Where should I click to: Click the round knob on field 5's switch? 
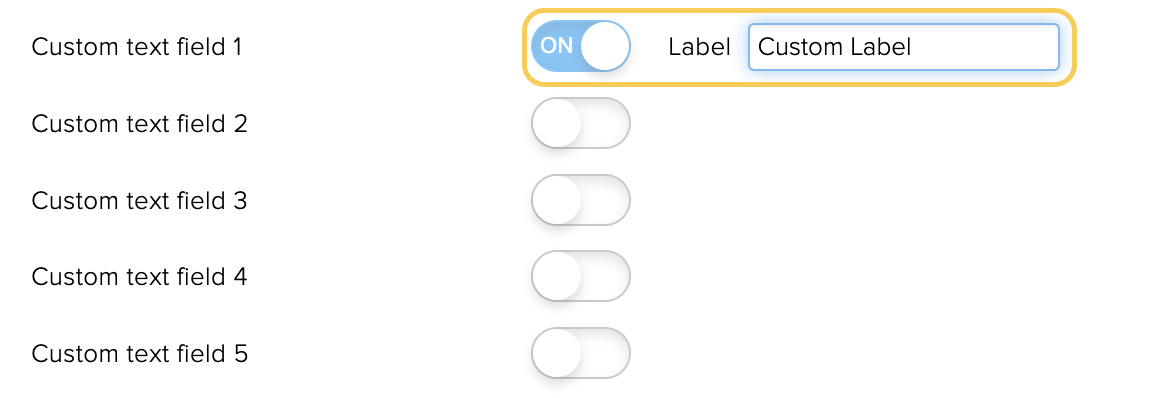point(557,353)
